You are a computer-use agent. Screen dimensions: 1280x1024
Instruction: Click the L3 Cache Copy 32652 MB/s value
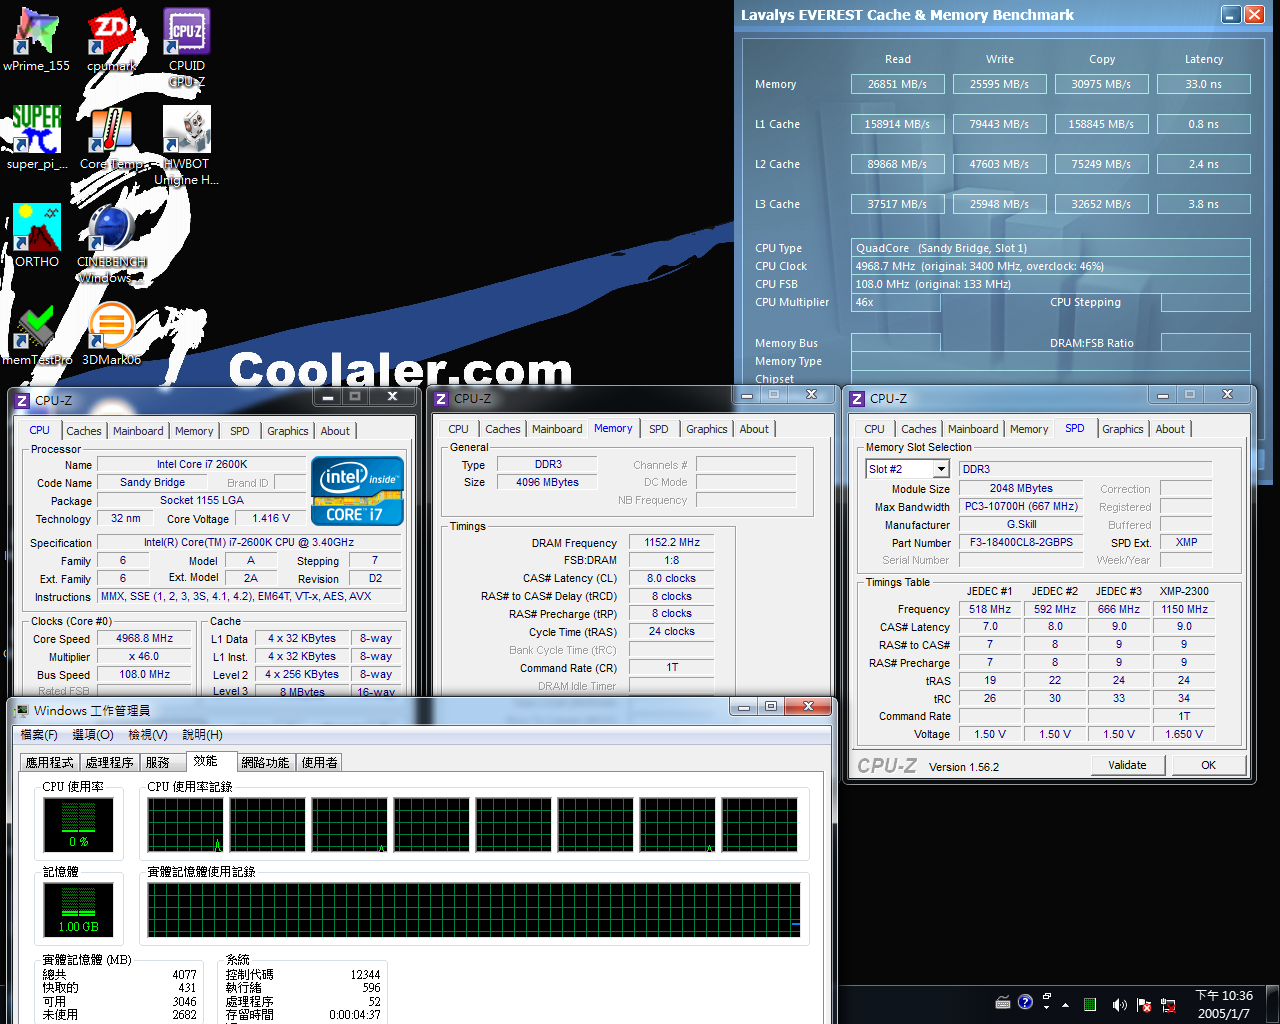(x=1101, y=205)
